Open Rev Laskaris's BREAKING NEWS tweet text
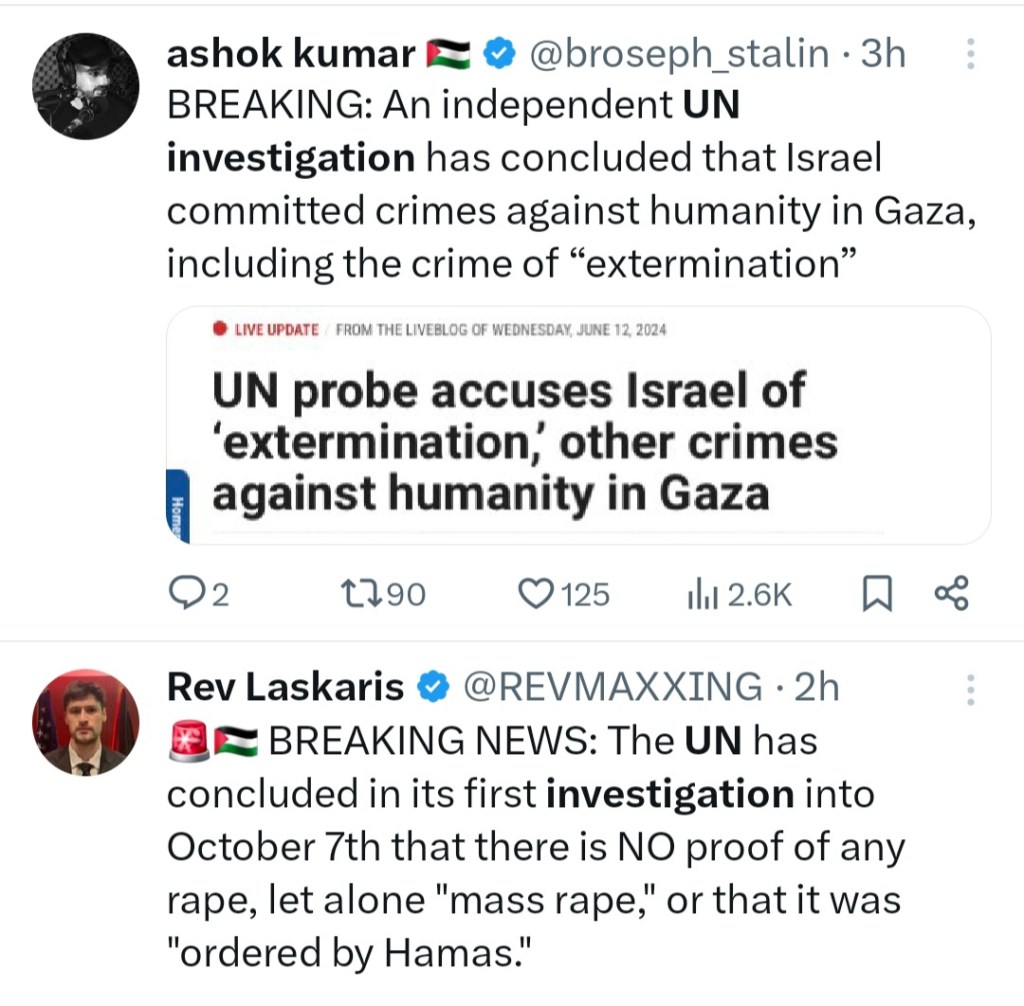This screenshot has width=1024, height=1006. (535, 847)
